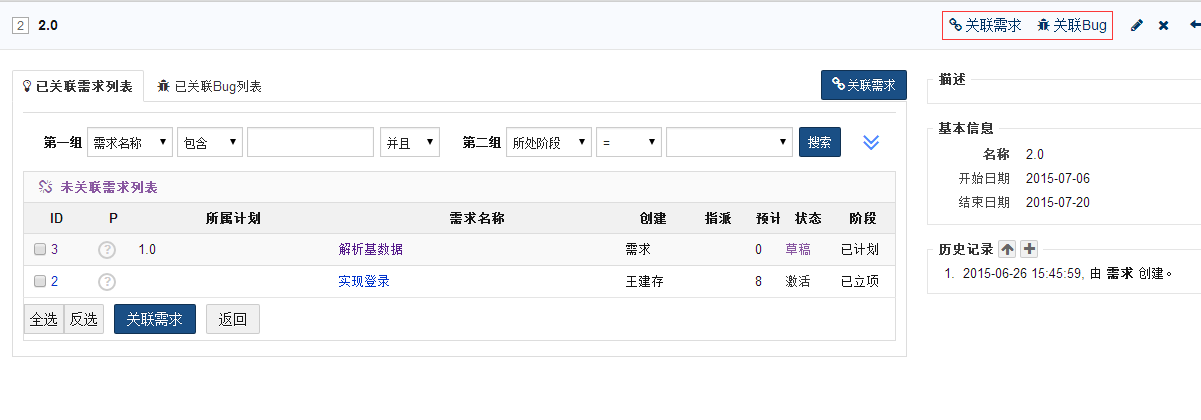Click the pencil edit plan icon
This screenshot has width=1201, height=420.
tap(1137, 26)
